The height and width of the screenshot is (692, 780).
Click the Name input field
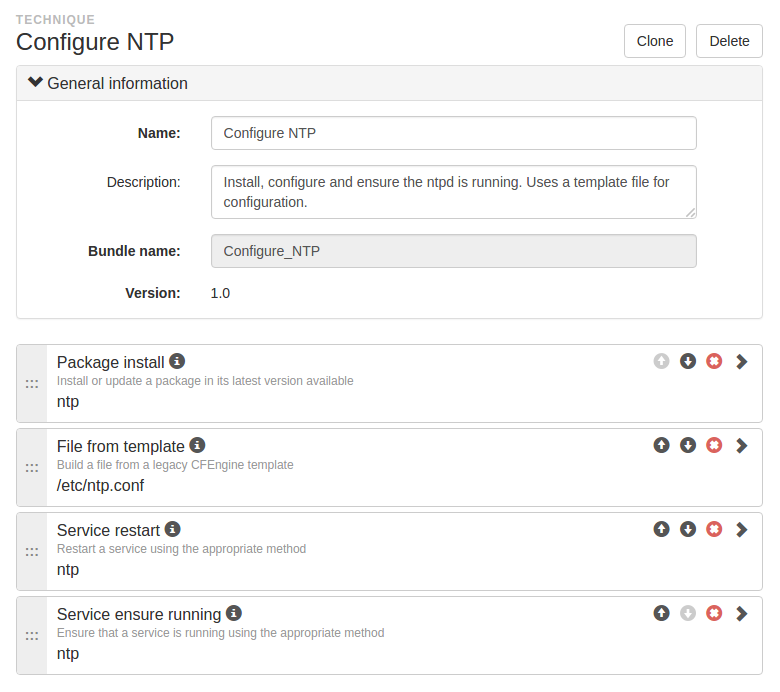tap(454, 133)
